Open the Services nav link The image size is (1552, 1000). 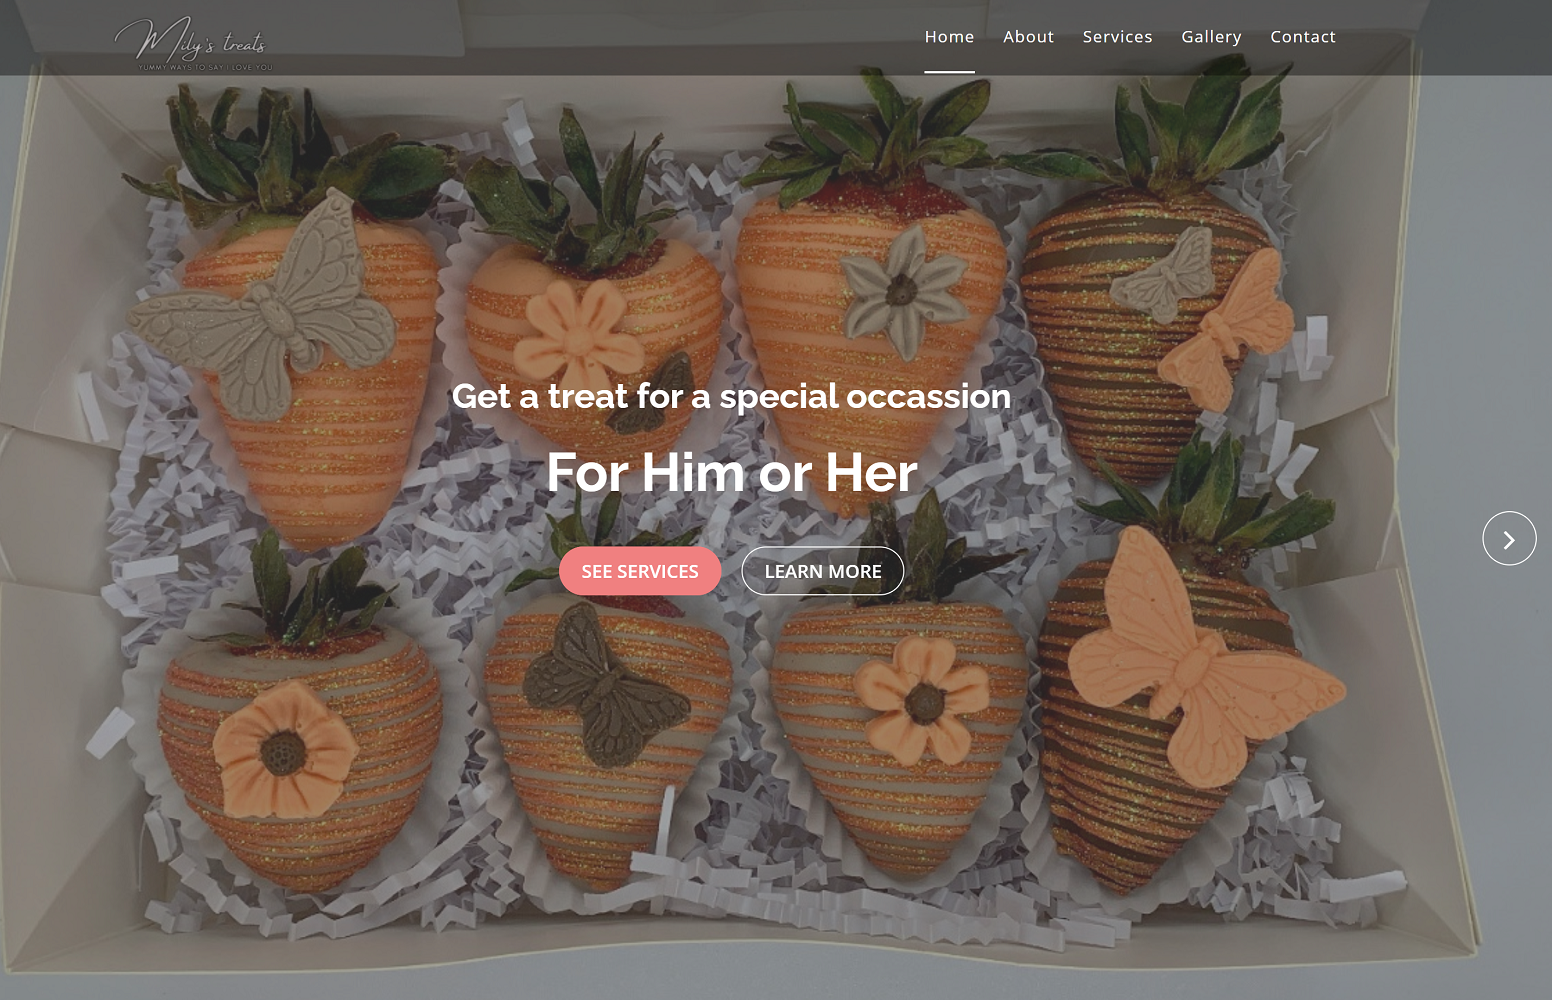point(1117,37)
